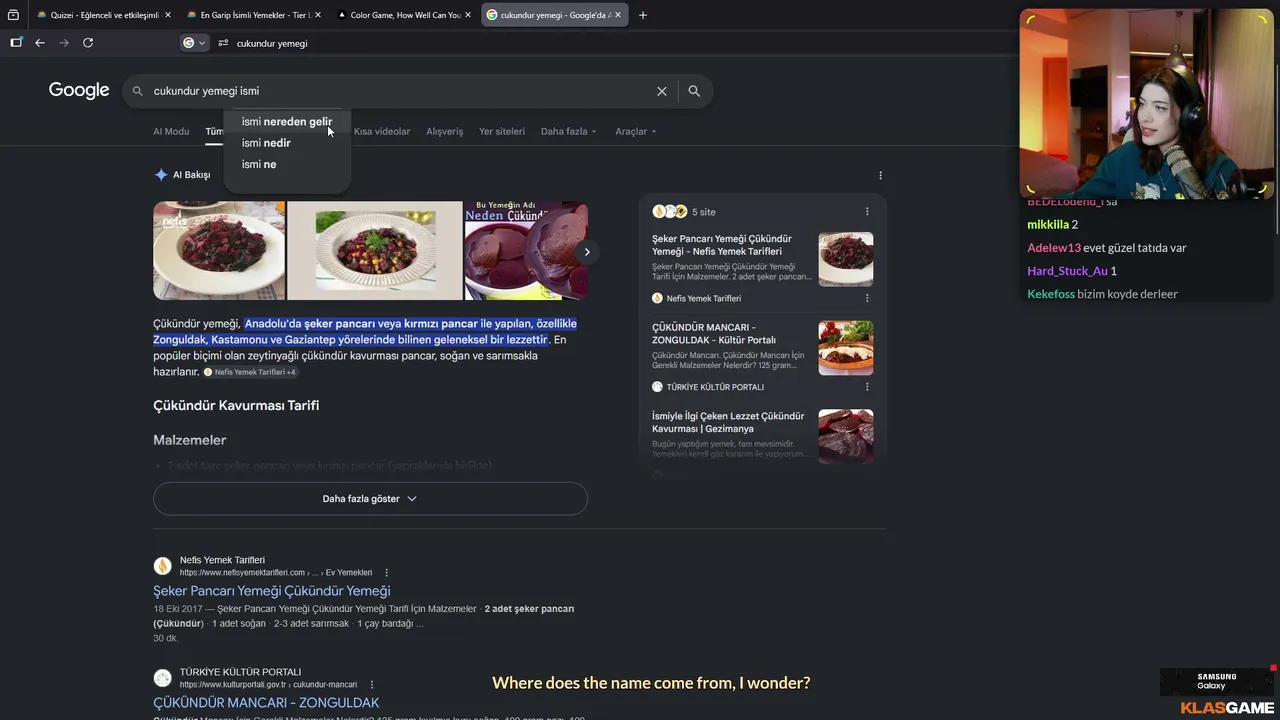Click chat username Kekefoss
The height and width of the screenshot is (720, 1280).
click(1051, 294)
